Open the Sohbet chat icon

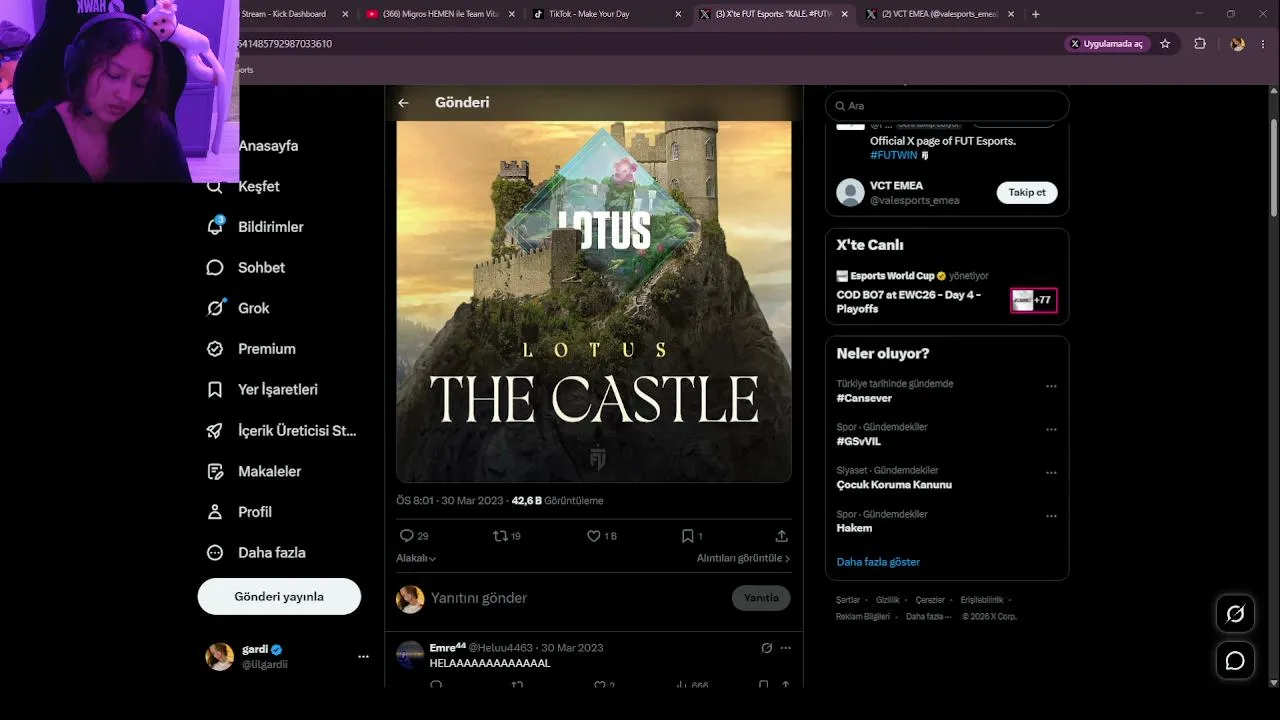tap(215, 268)
